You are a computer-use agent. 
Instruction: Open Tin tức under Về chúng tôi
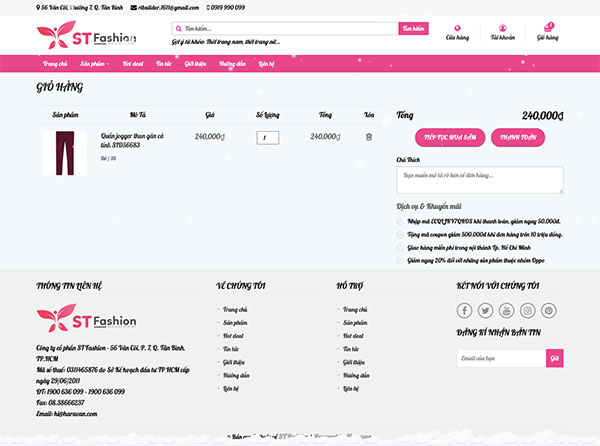pyautogui.click(x=231, y=349)
